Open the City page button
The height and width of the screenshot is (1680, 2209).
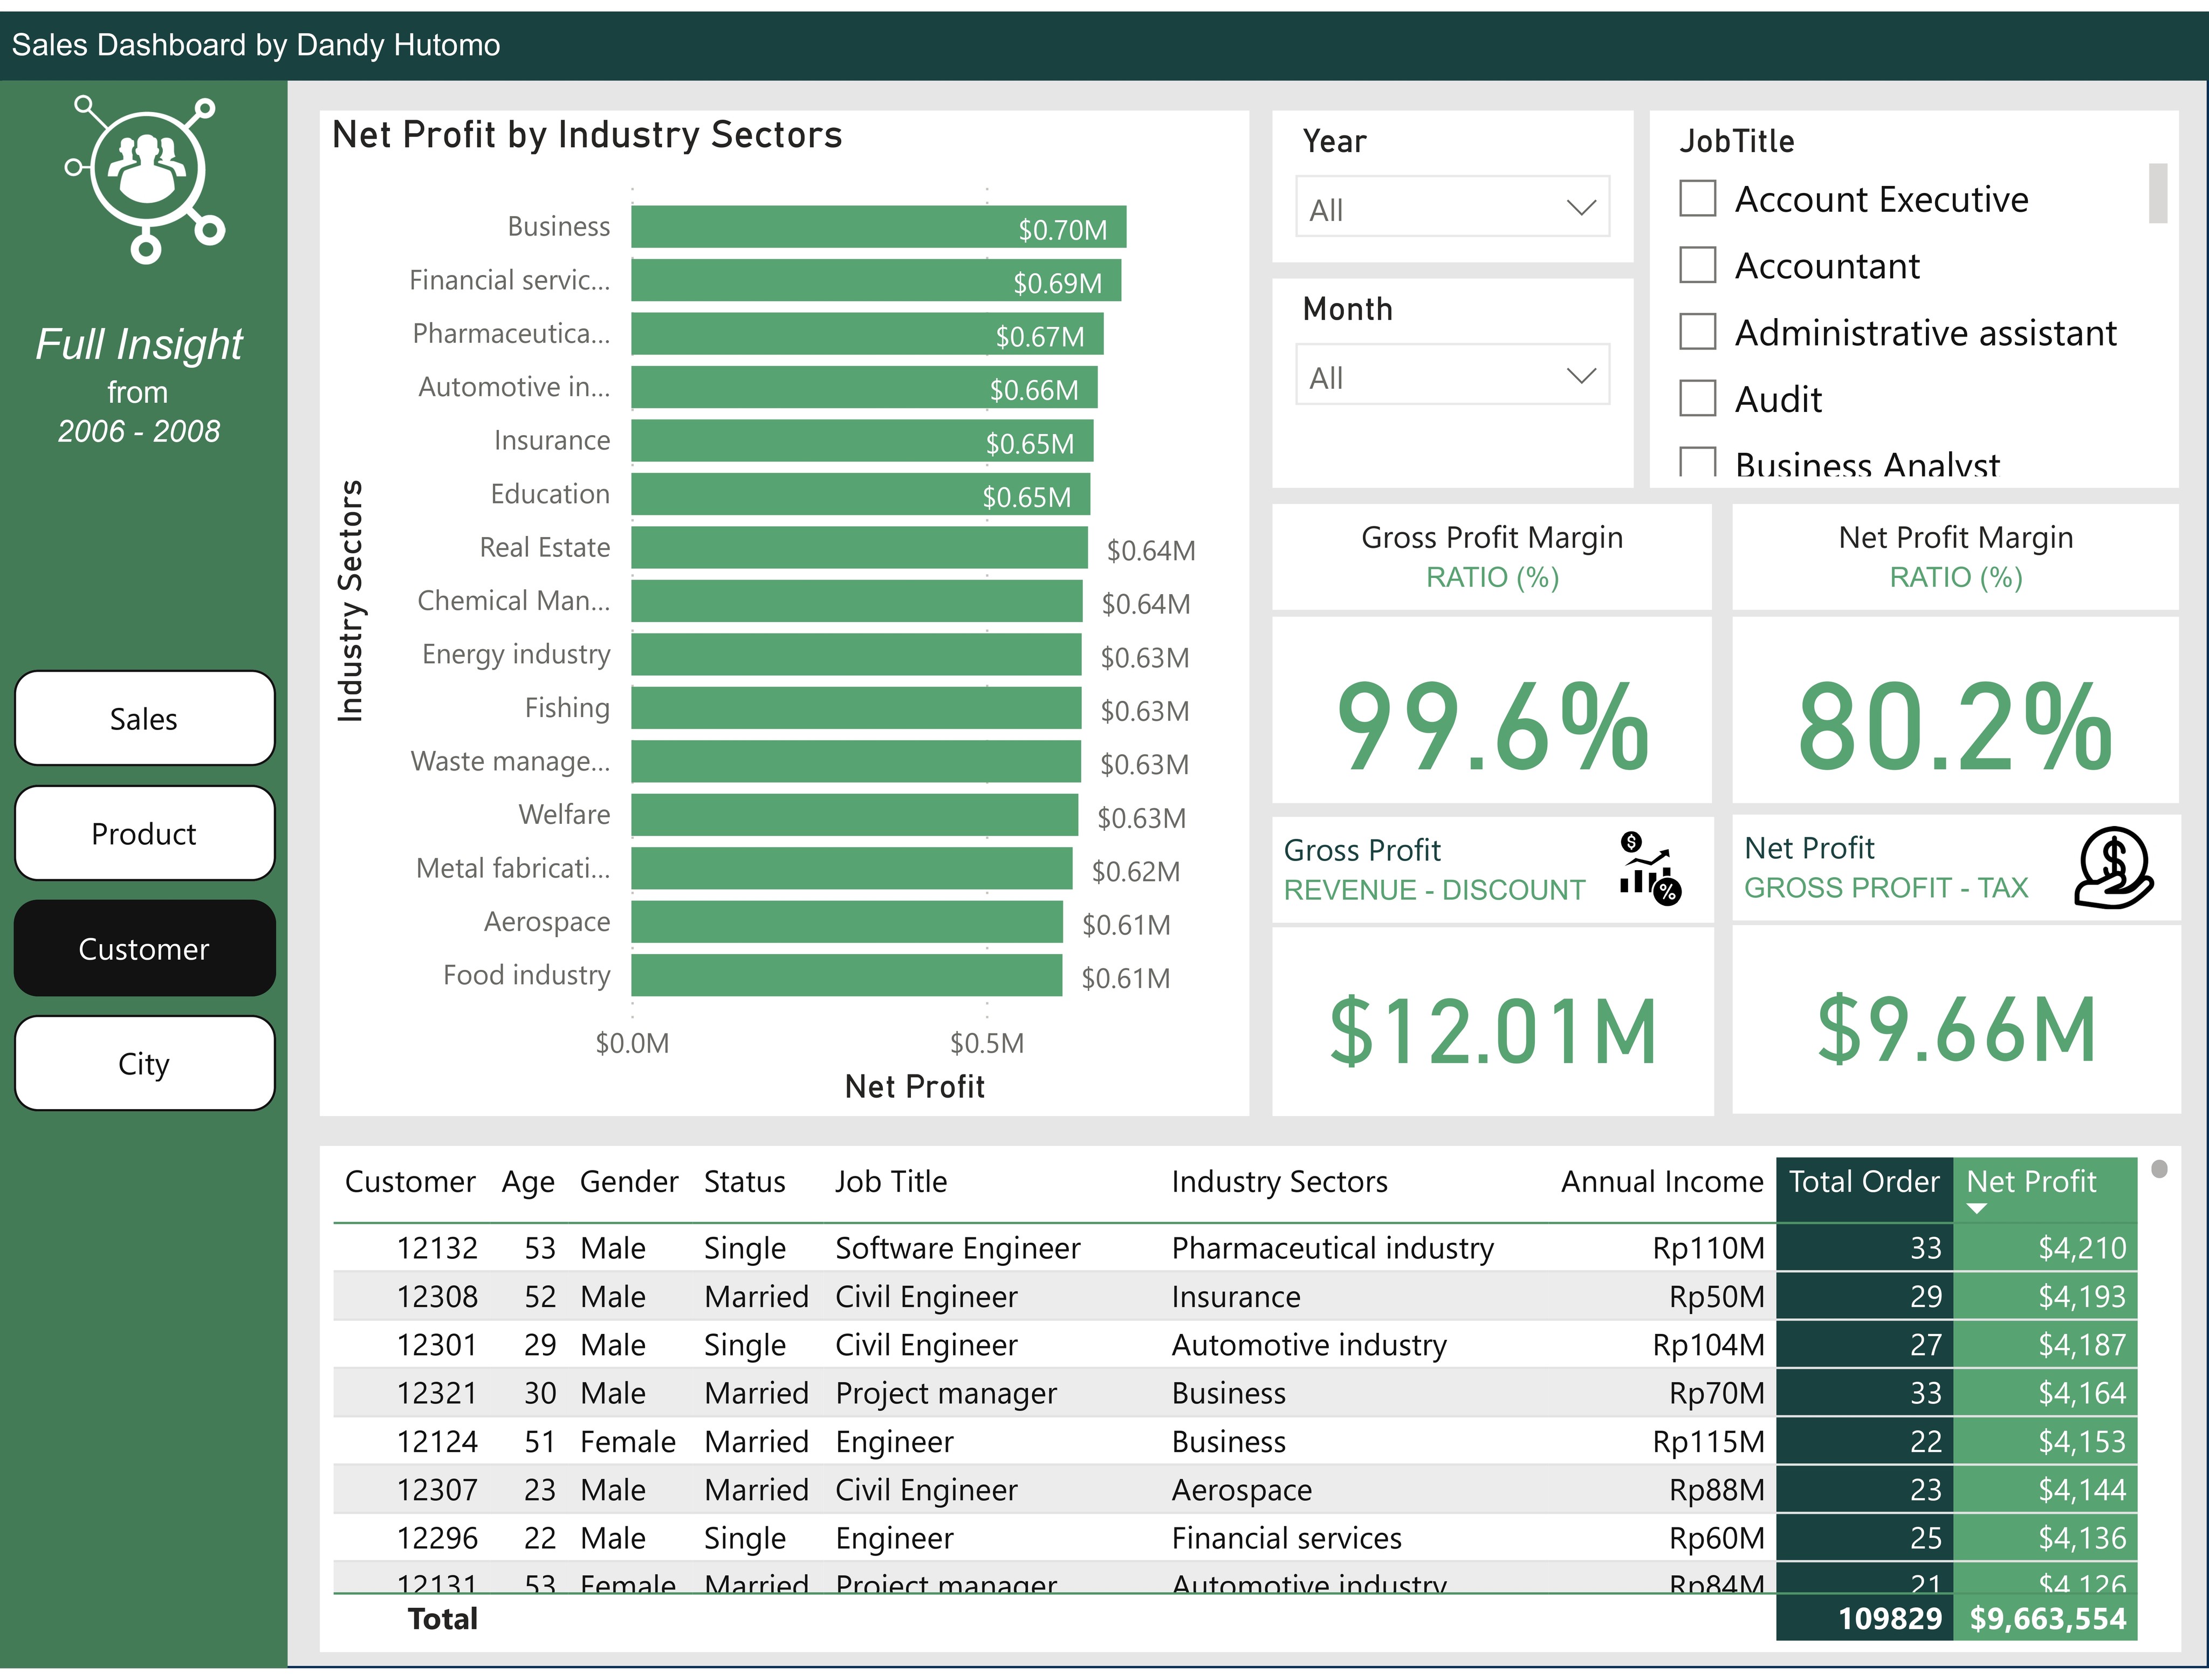(x=144, y=1063)
